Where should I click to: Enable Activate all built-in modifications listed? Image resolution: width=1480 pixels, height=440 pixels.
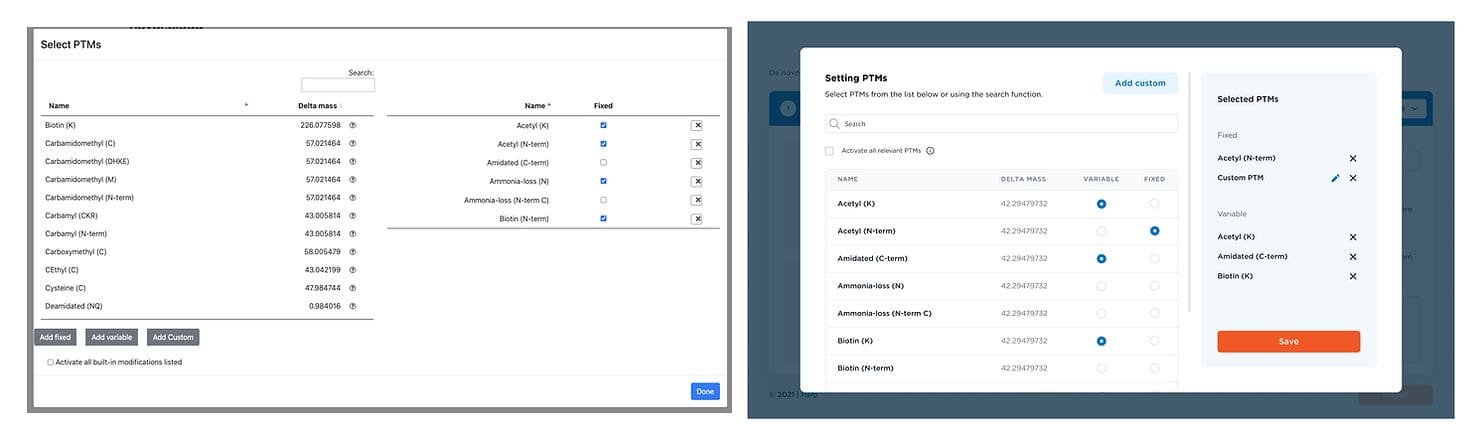click(51, 362)
